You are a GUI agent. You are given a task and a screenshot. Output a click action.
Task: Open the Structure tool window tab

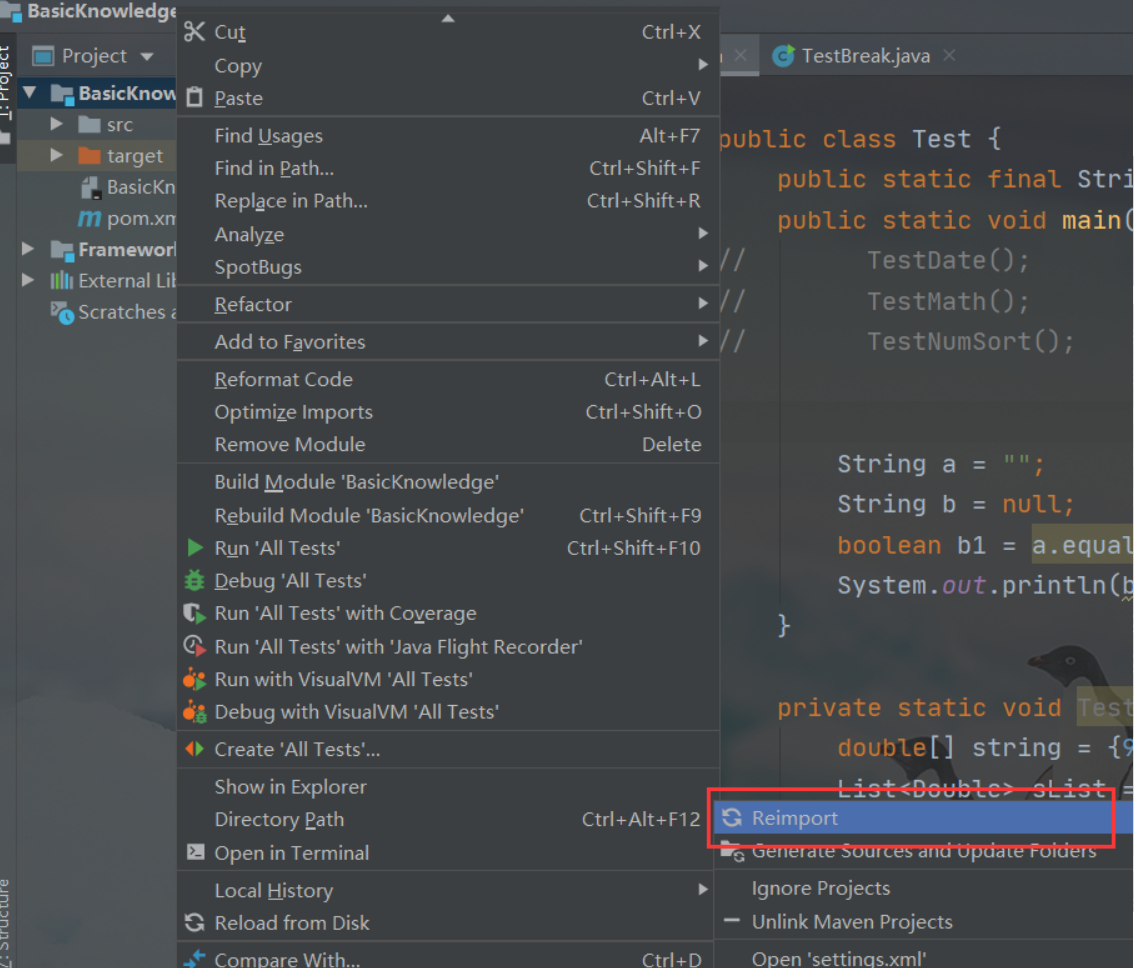[7, 922]
